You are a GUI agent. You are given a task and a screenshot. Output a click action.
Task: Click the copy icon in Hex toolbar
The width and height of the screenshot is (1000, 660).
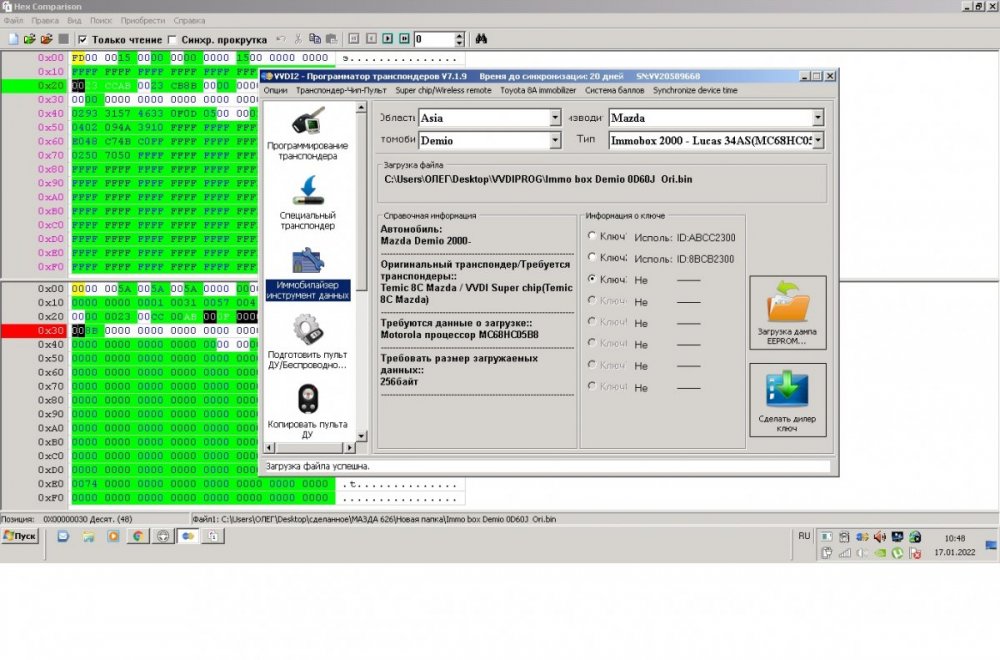[x=315, y=39]
